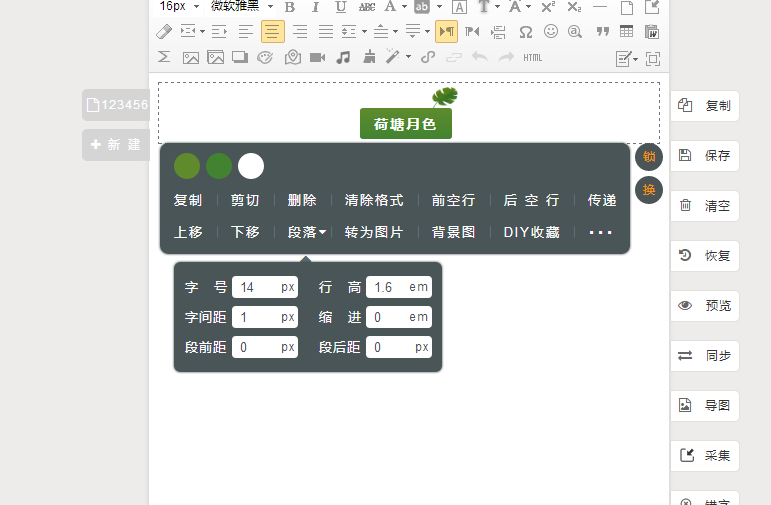Toggle strikethrough ABC formatting
Viewport: 771px width, 505px height.
367,7
